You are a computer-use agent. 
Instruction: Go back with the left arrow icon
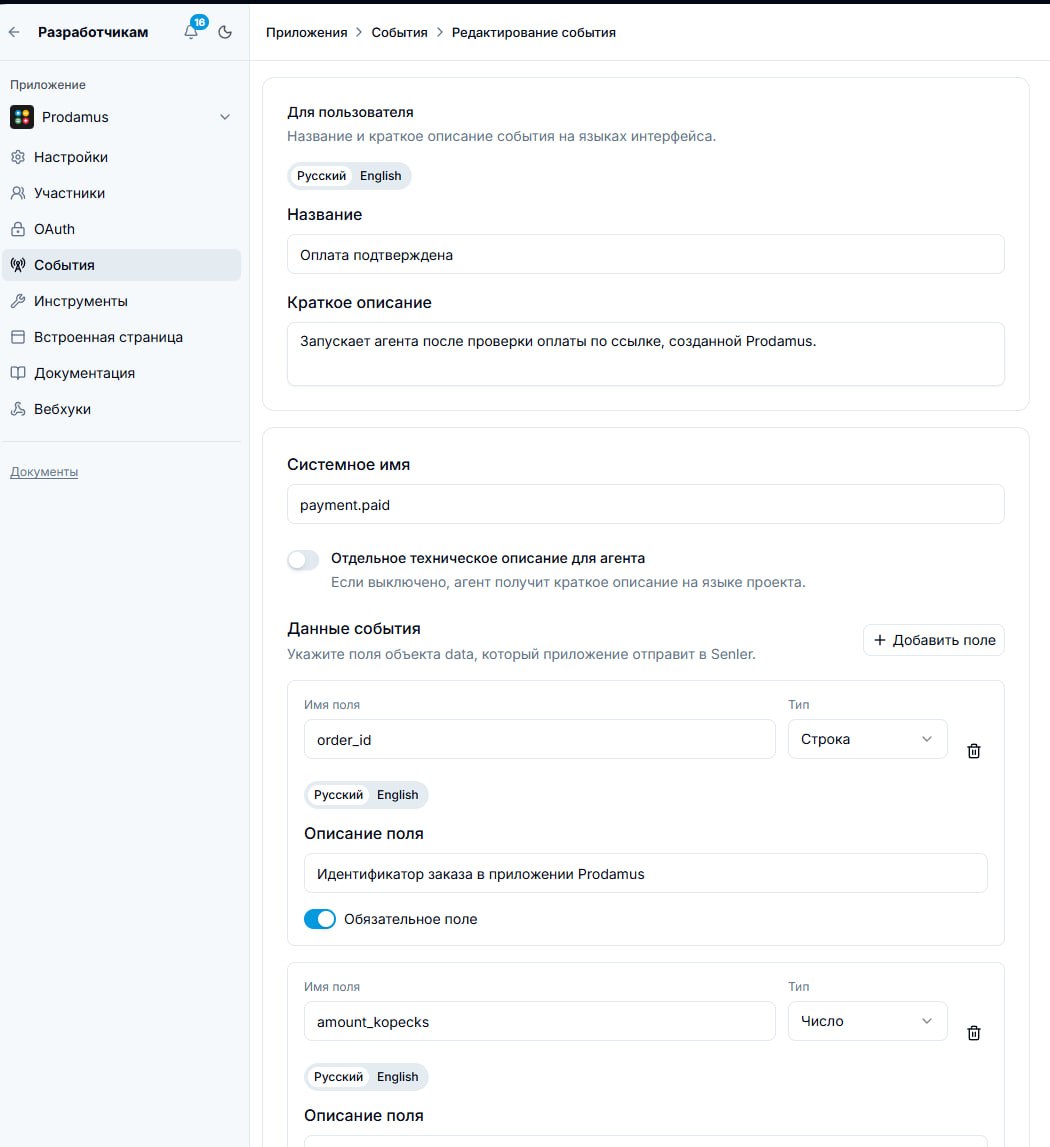[14, 32]
